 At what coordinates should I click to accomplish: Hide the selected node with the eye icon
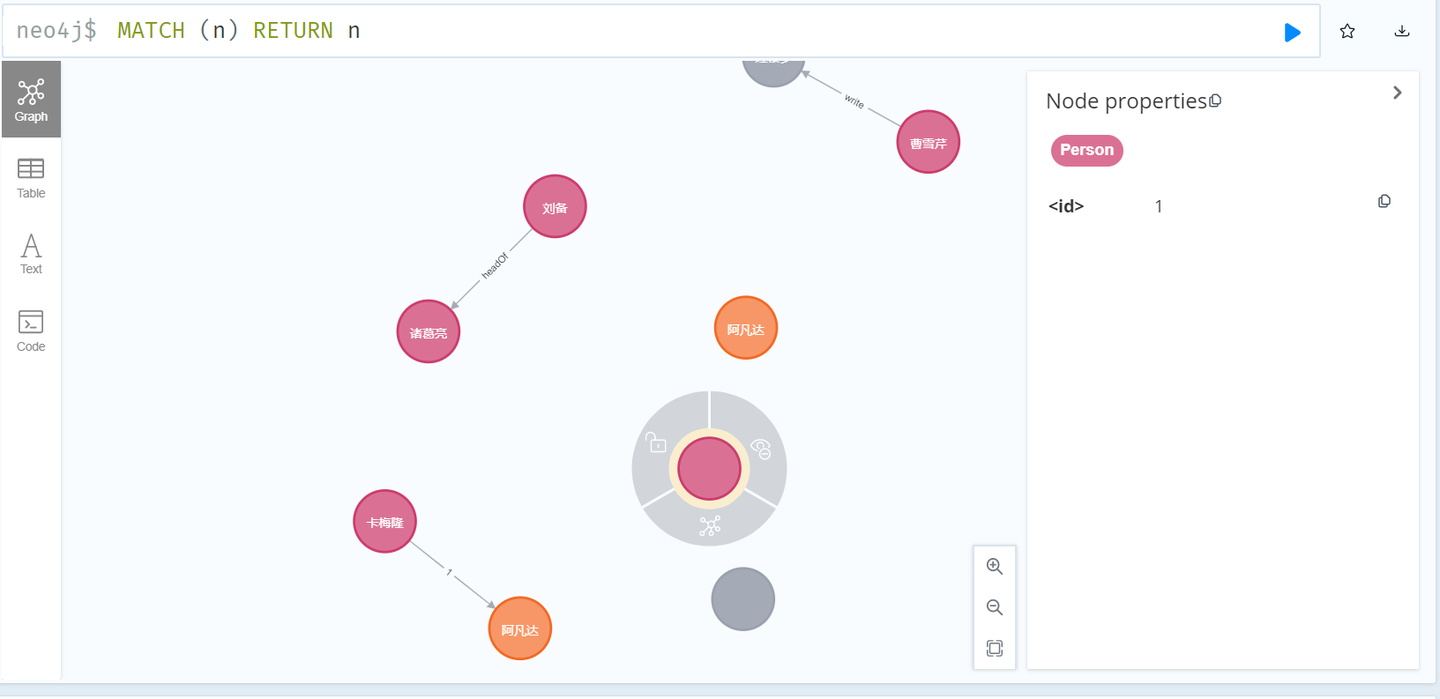click(761, 449)
